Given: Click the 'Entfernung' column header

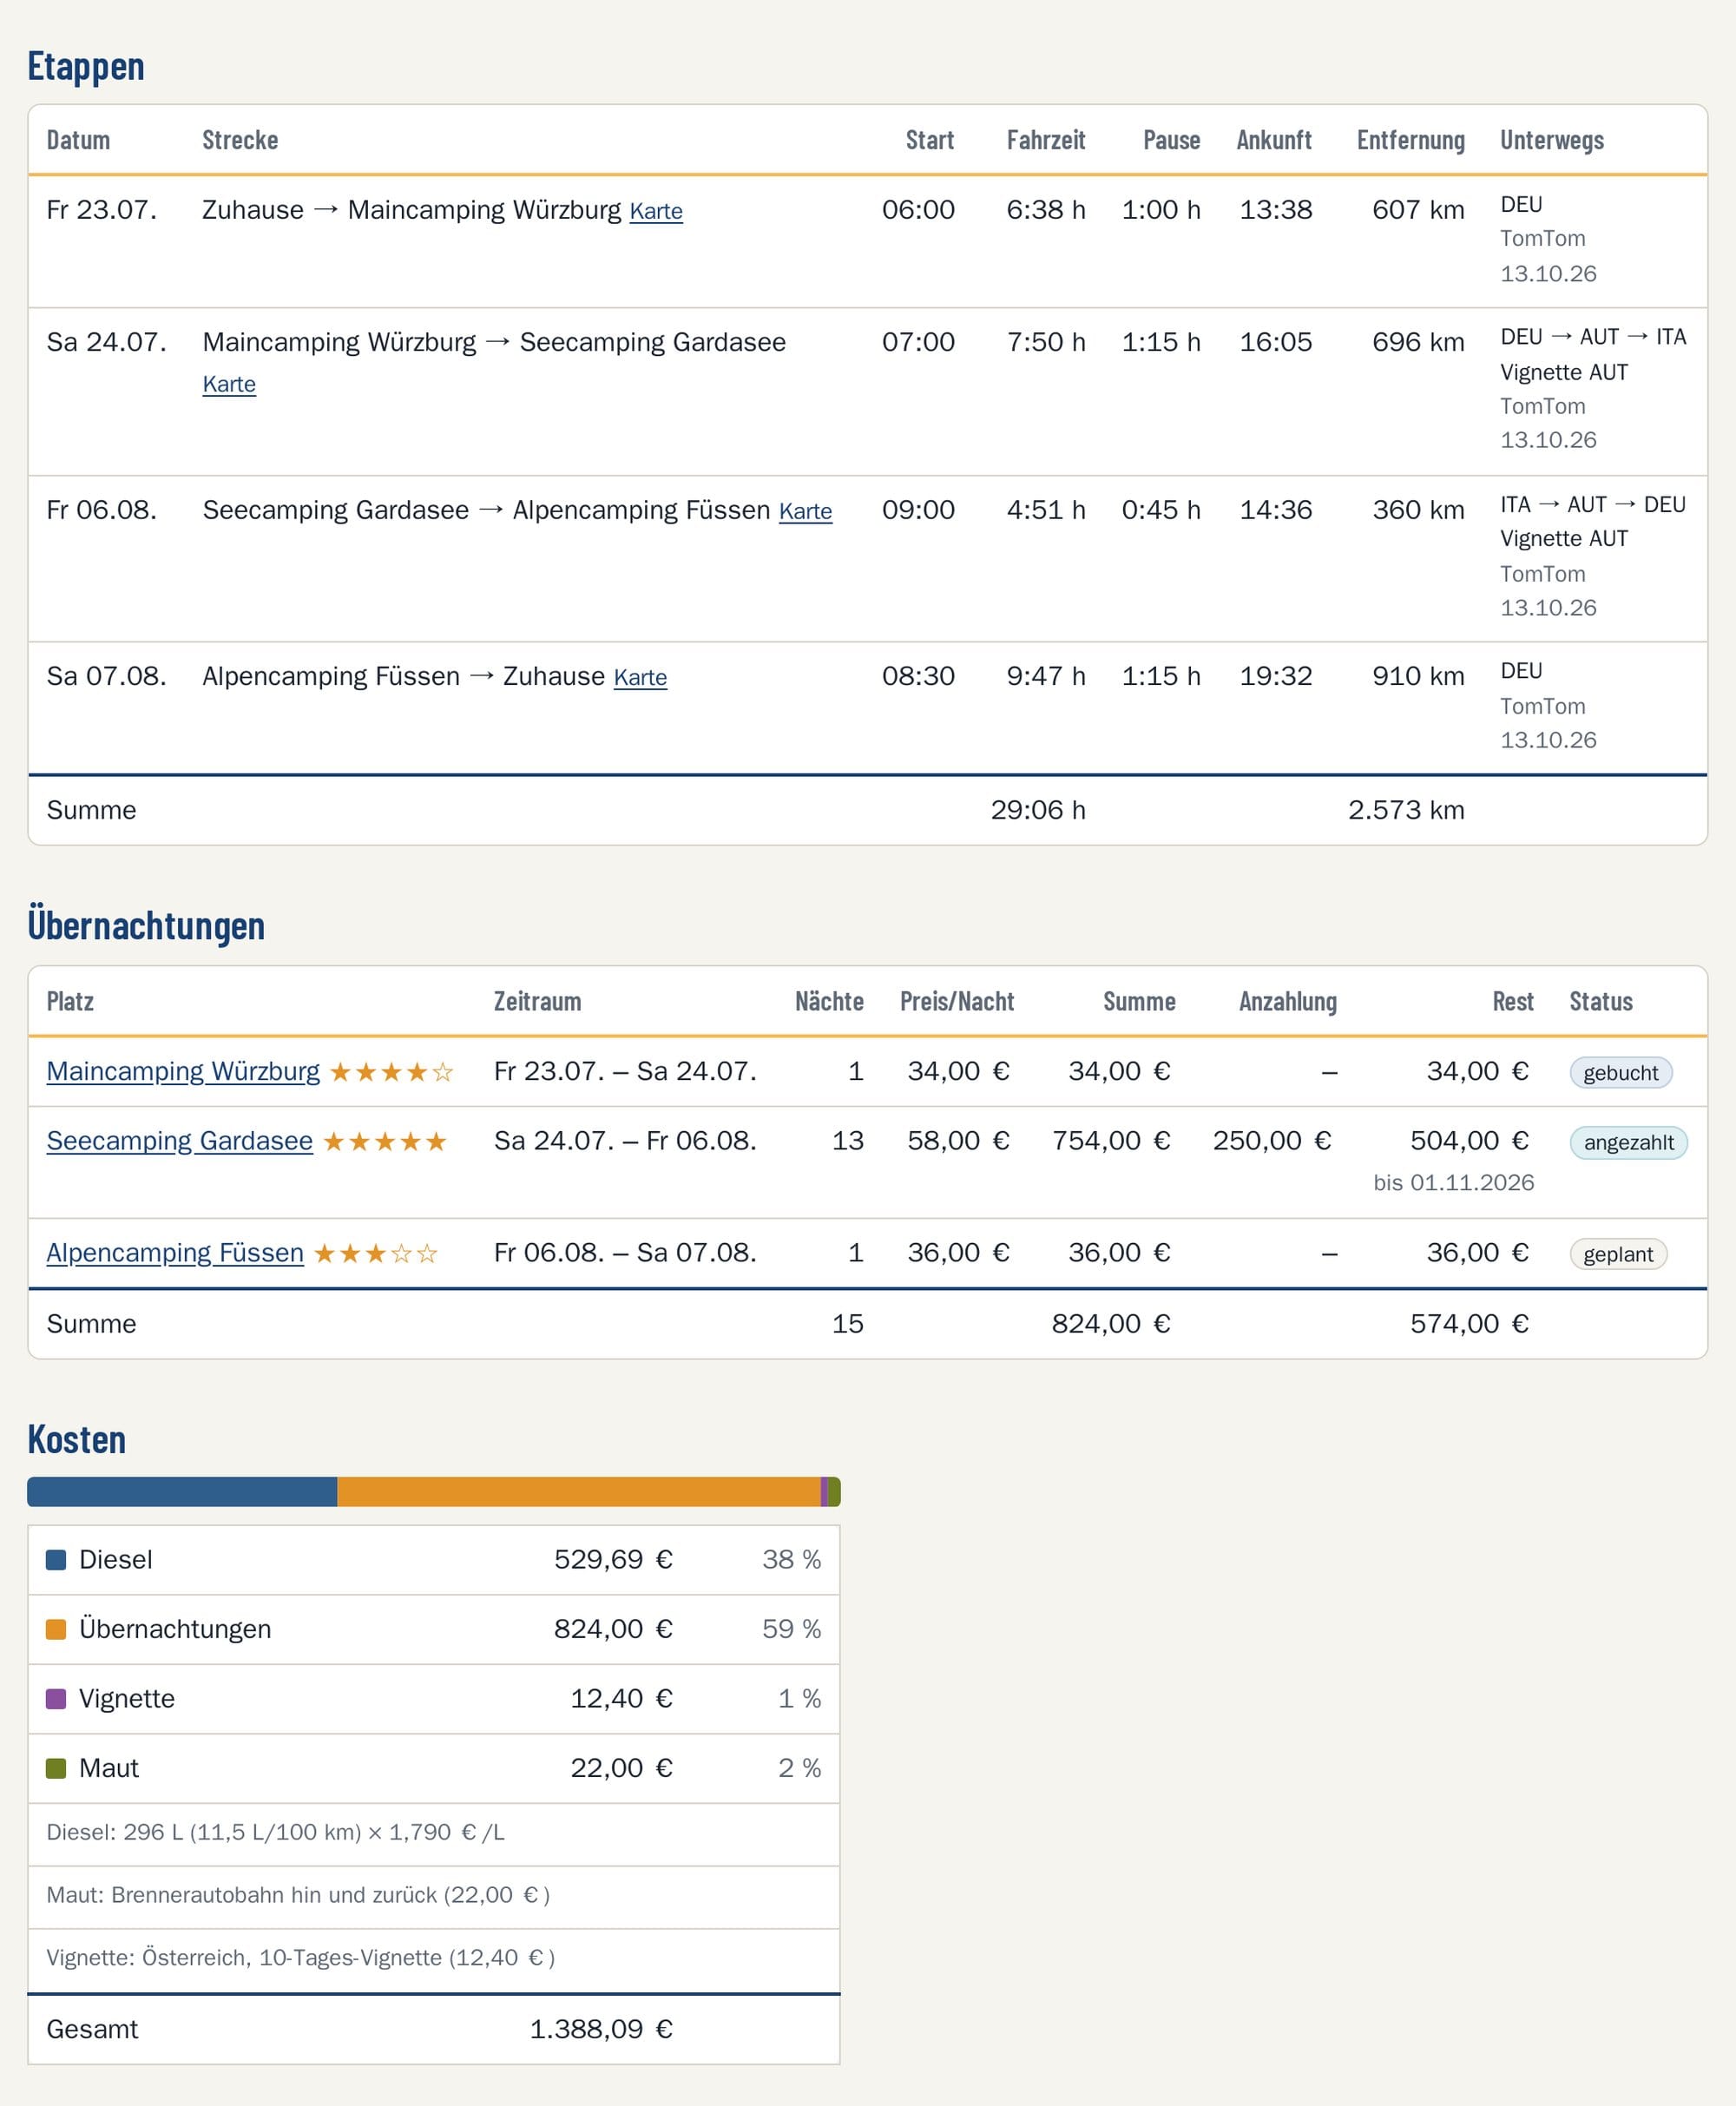Looking at the screenshot, I should (1410, 140).
